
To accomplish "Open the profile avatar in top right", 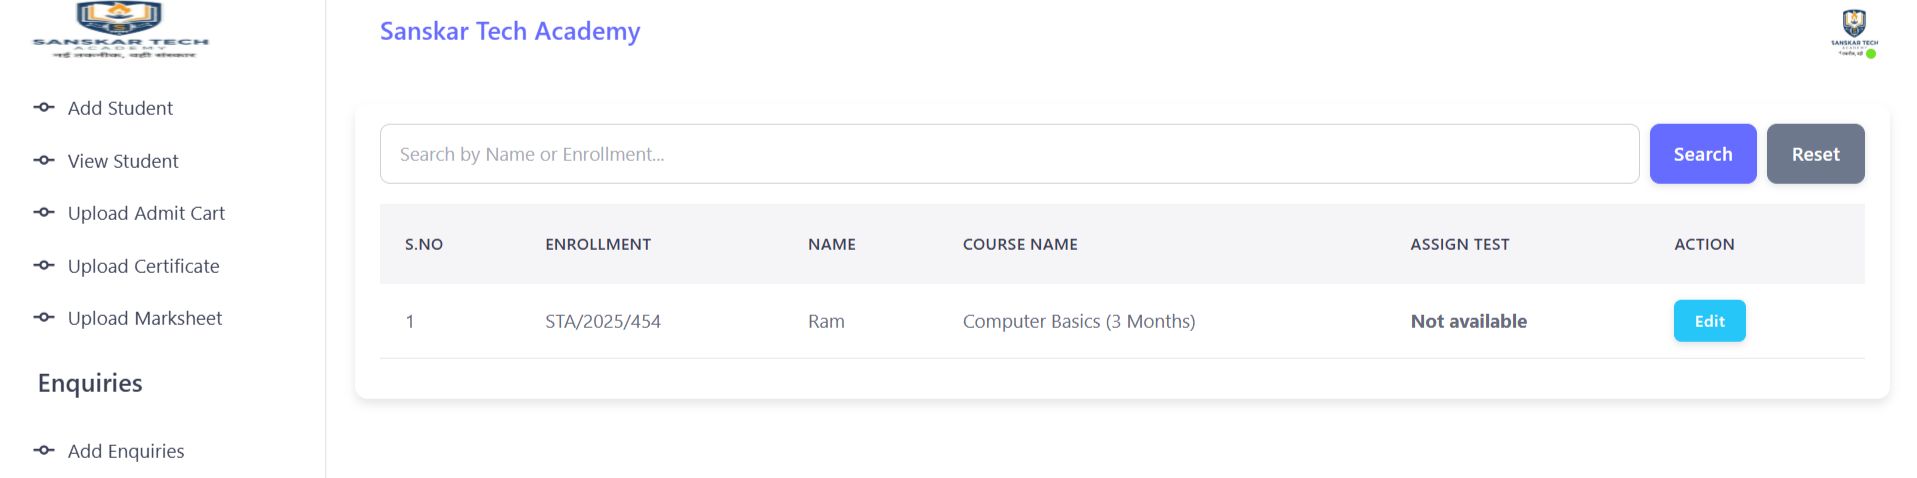I will [1854, 32].
